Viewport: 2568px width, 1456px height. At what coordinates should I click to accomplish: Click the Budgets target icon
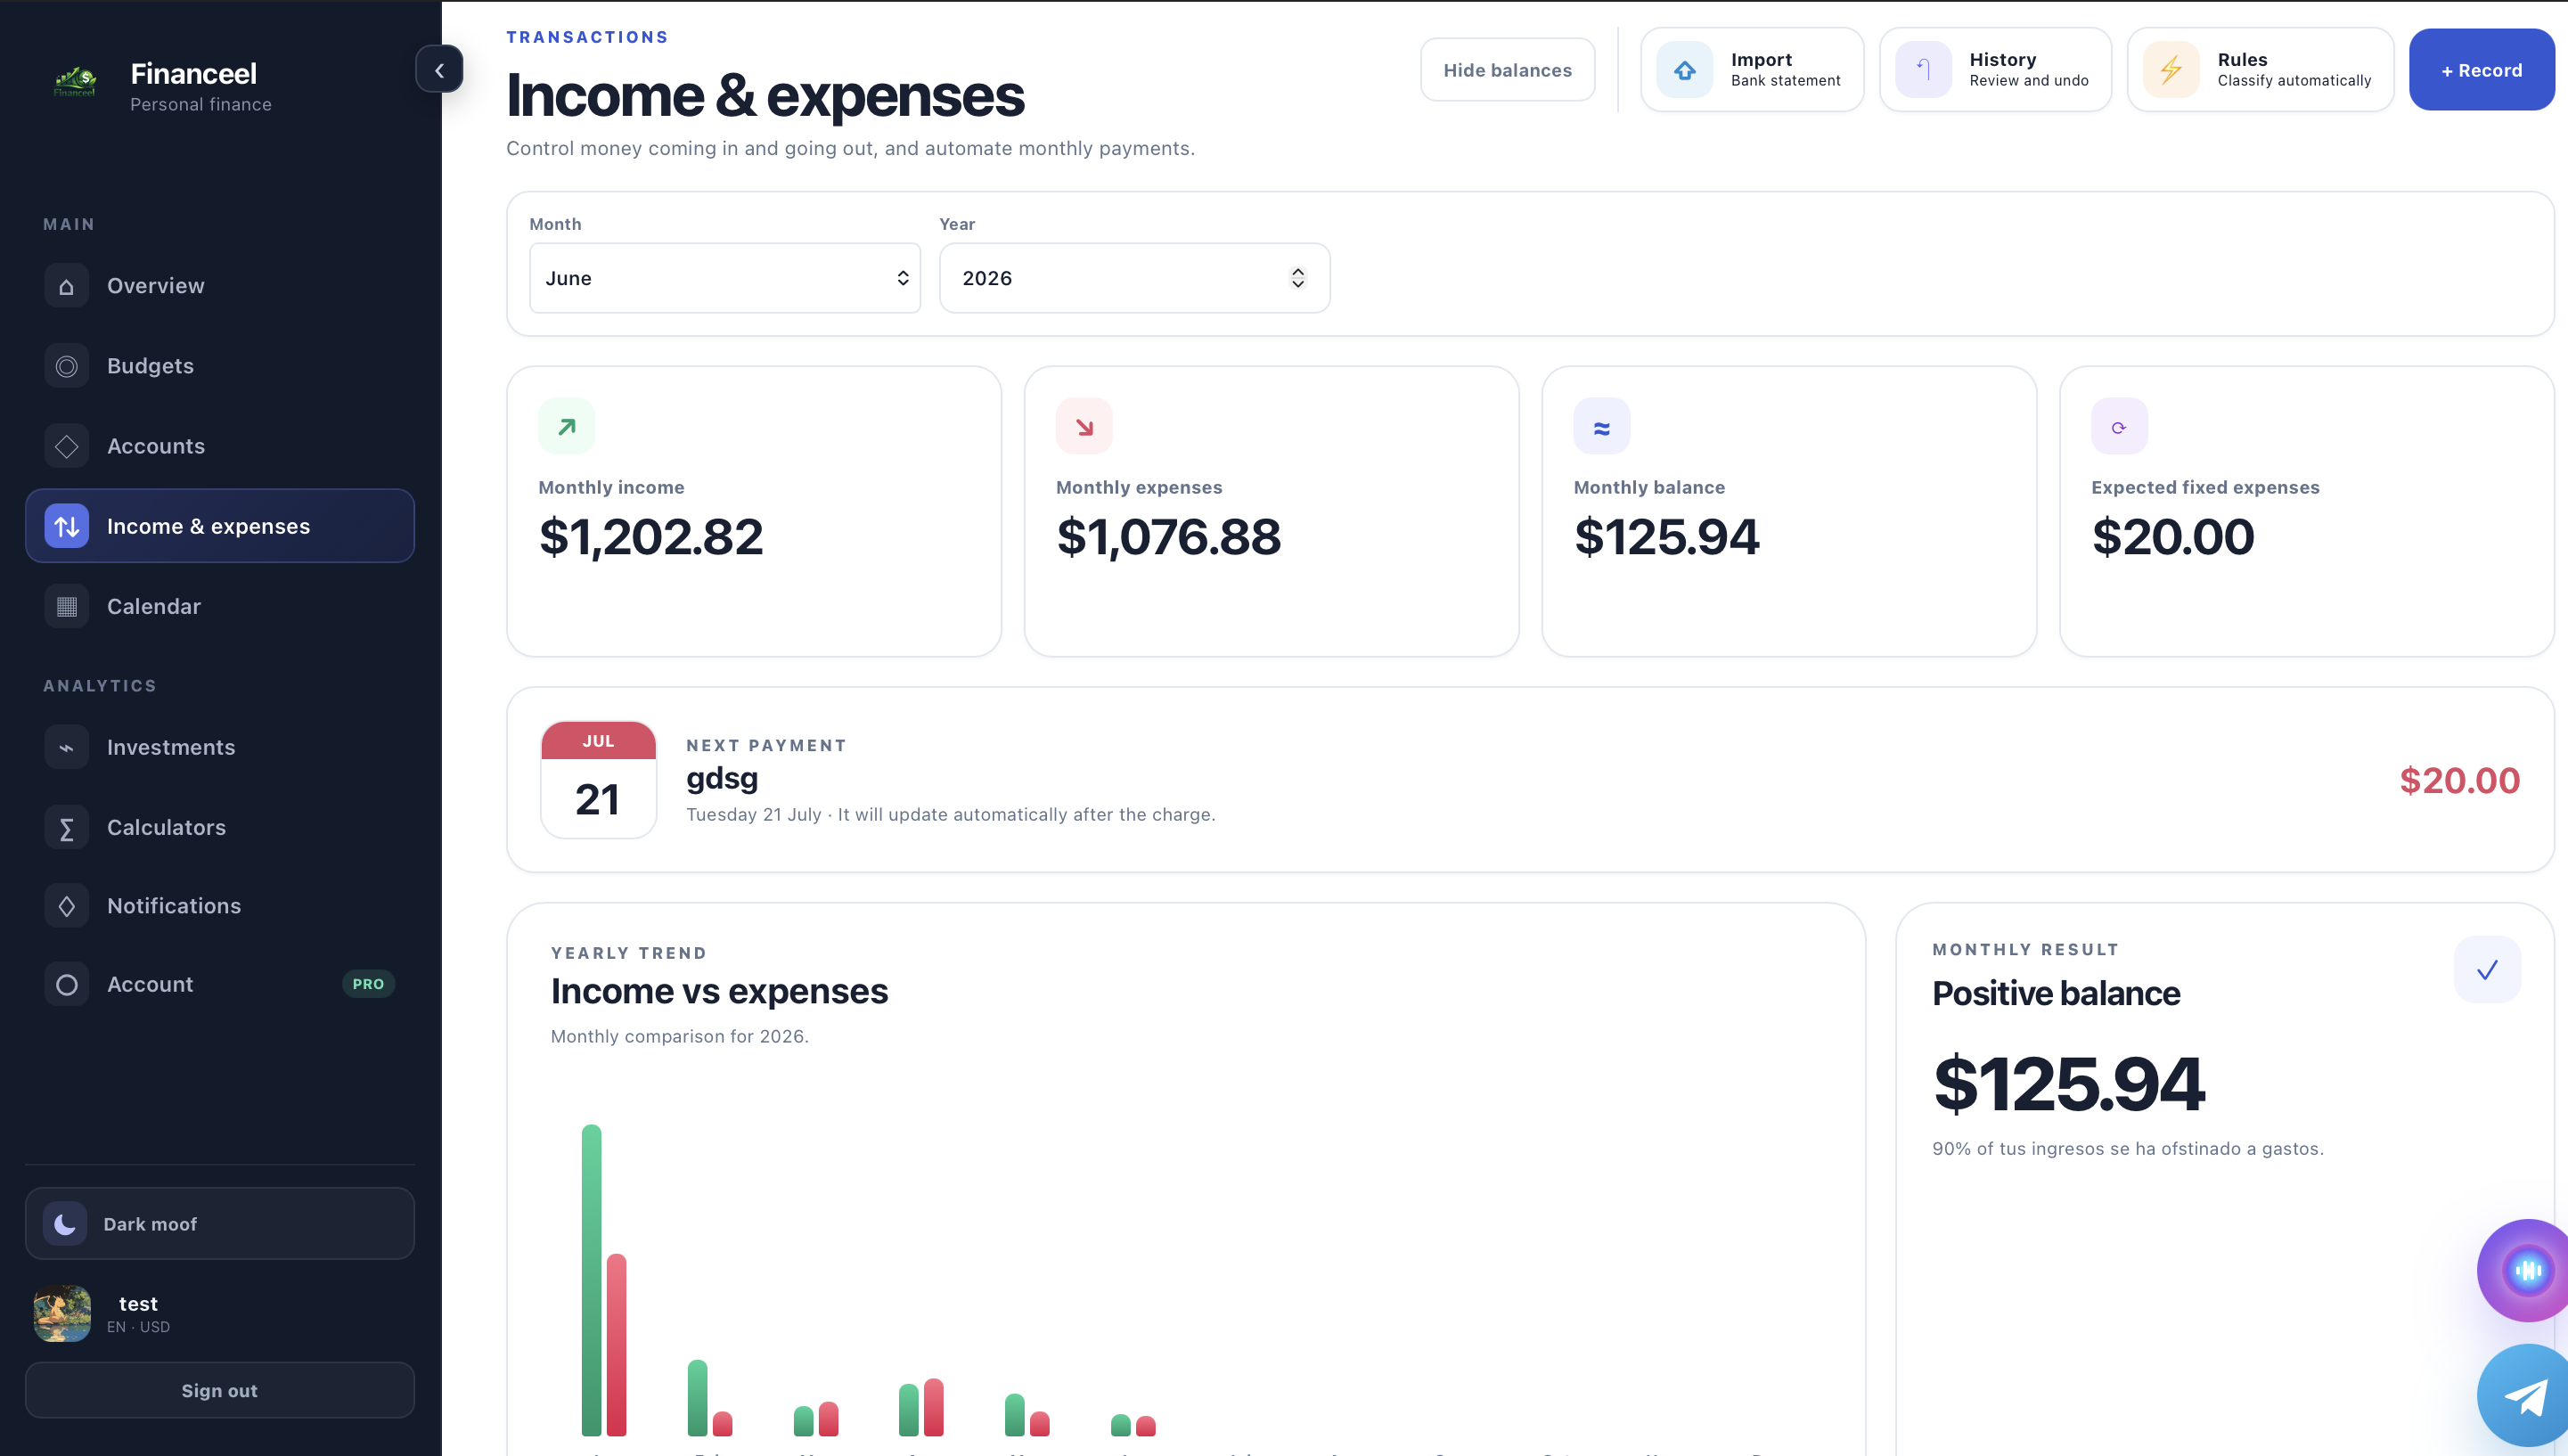[66, 366]
